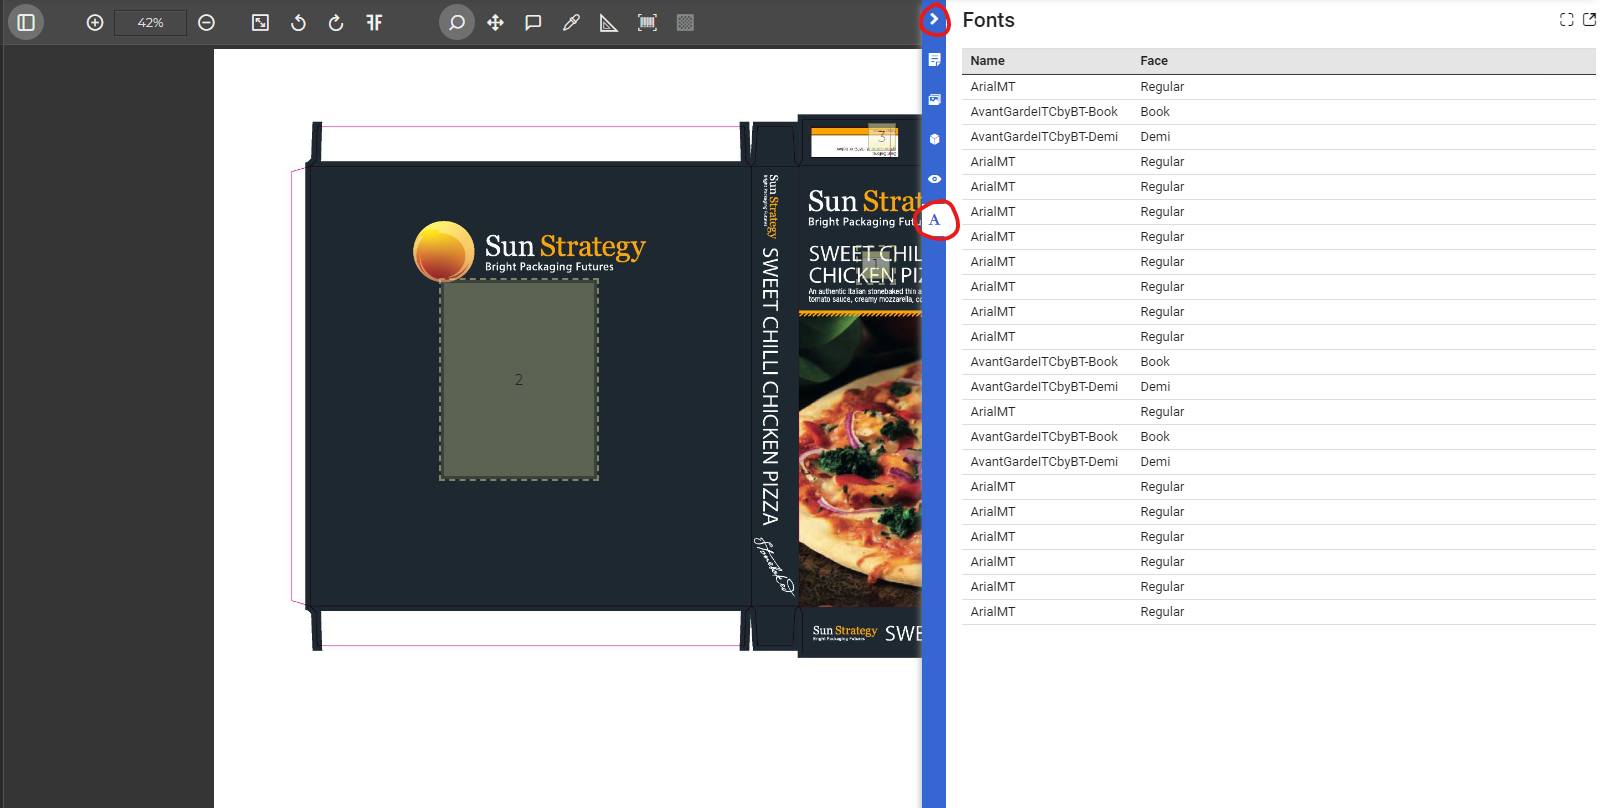Collapse the side panel with chevron
The width and height of the screenshot is (1608, 808).
(934, 19)
